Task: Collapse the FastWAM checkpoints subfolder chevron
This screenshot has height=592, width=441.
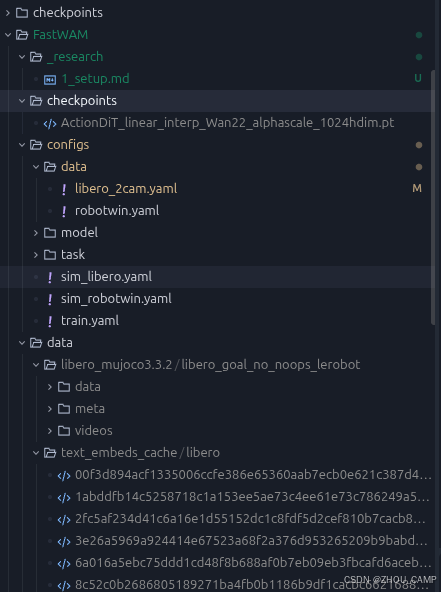Action: pos(22,101)
